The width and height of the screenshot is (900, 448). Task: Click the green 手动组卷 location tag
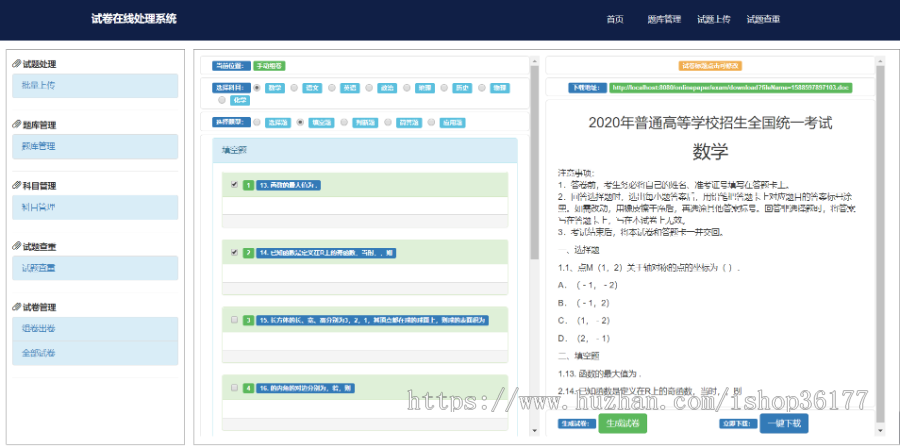(x=269, y=66)
